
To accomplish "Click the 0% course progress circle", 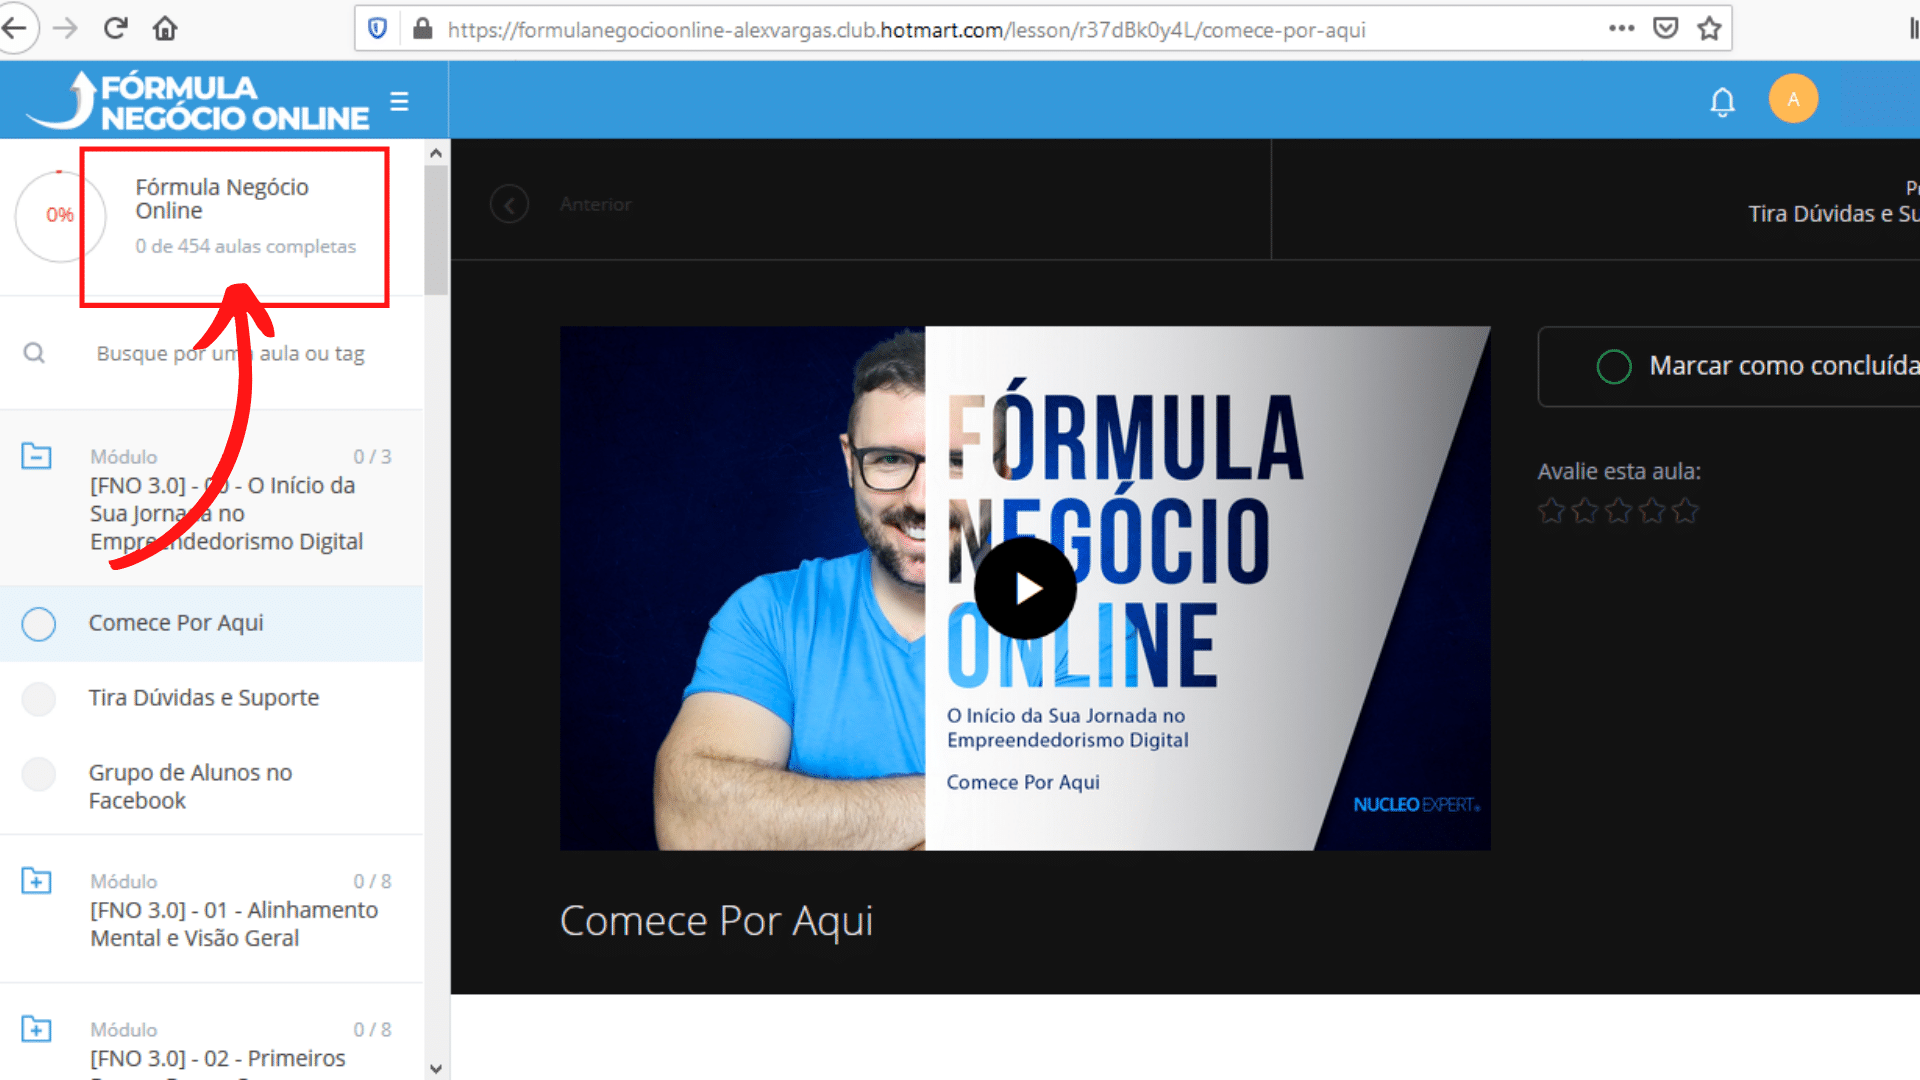I will pos(59,216).
